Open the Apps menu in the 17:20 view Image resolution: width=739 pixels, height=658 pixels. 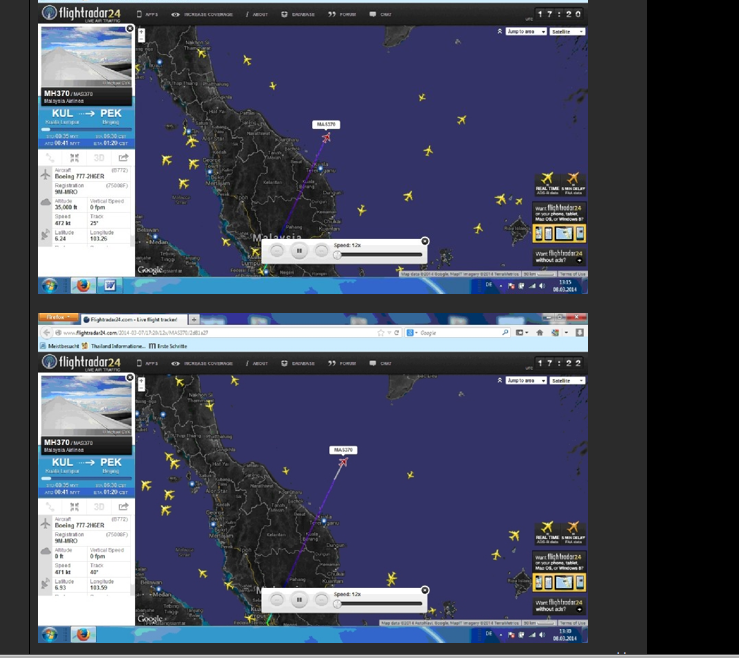tap(147, 15)
